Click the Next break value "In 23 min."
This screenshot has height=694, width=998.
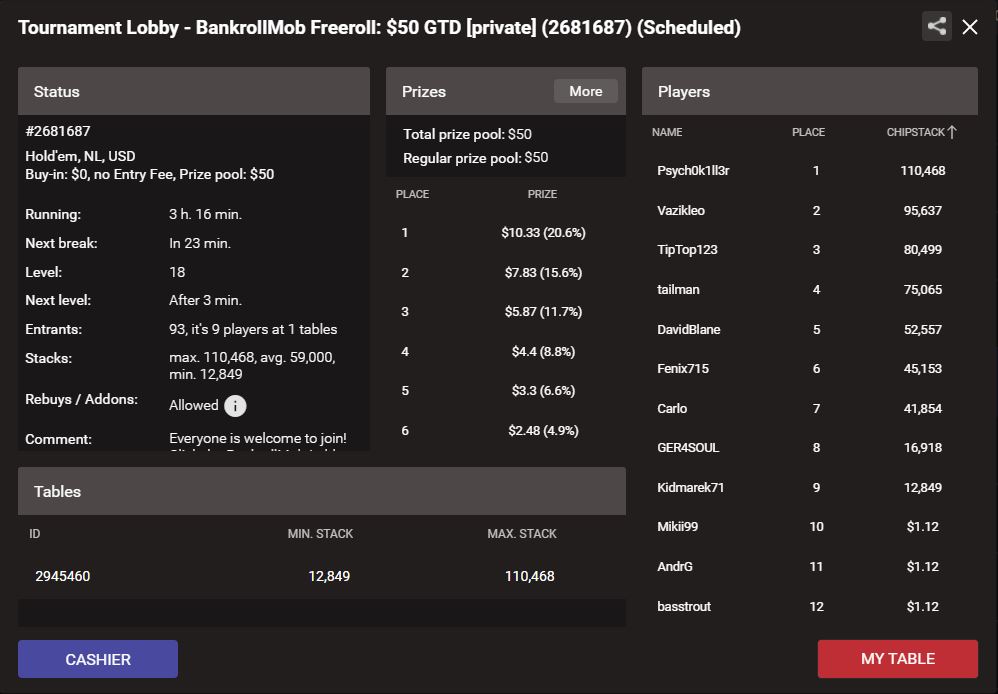[x=200, y=243]
